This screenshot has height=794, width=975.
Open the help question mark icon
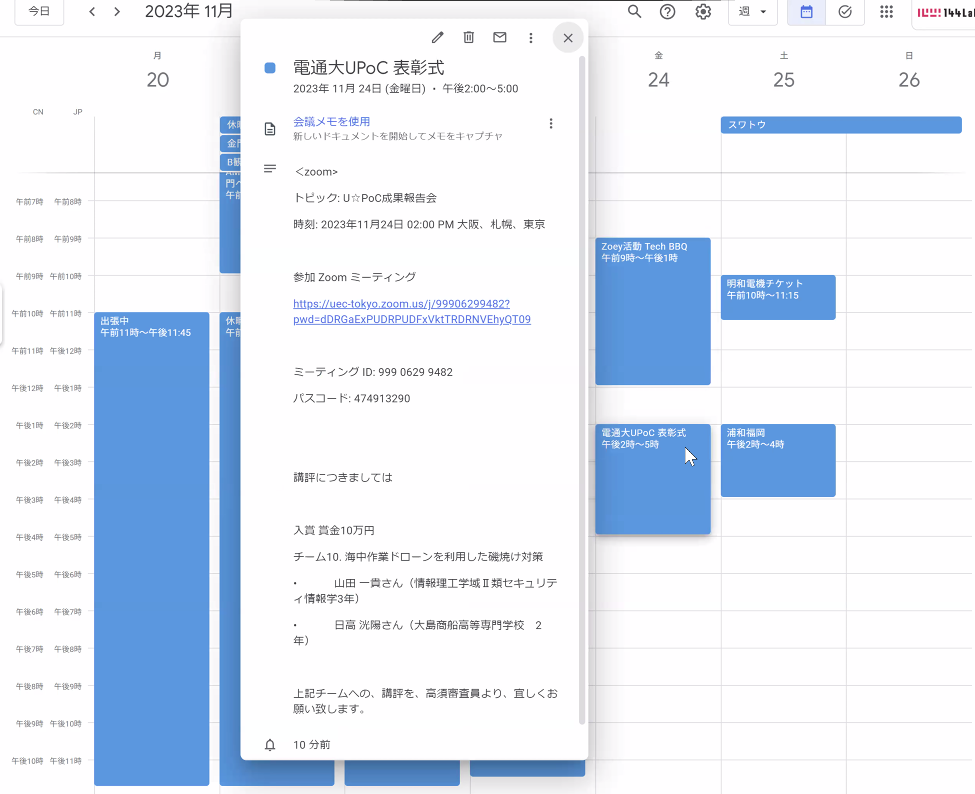[x=667, y=11]
